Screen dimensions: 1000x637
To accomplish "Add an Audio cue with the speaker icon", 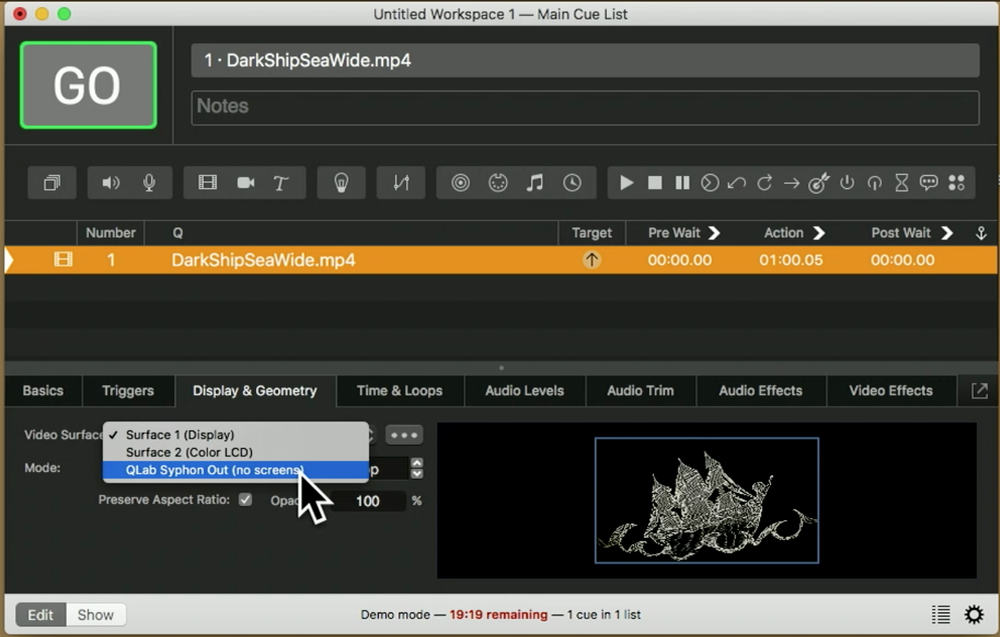I will [x=110, y=183].
